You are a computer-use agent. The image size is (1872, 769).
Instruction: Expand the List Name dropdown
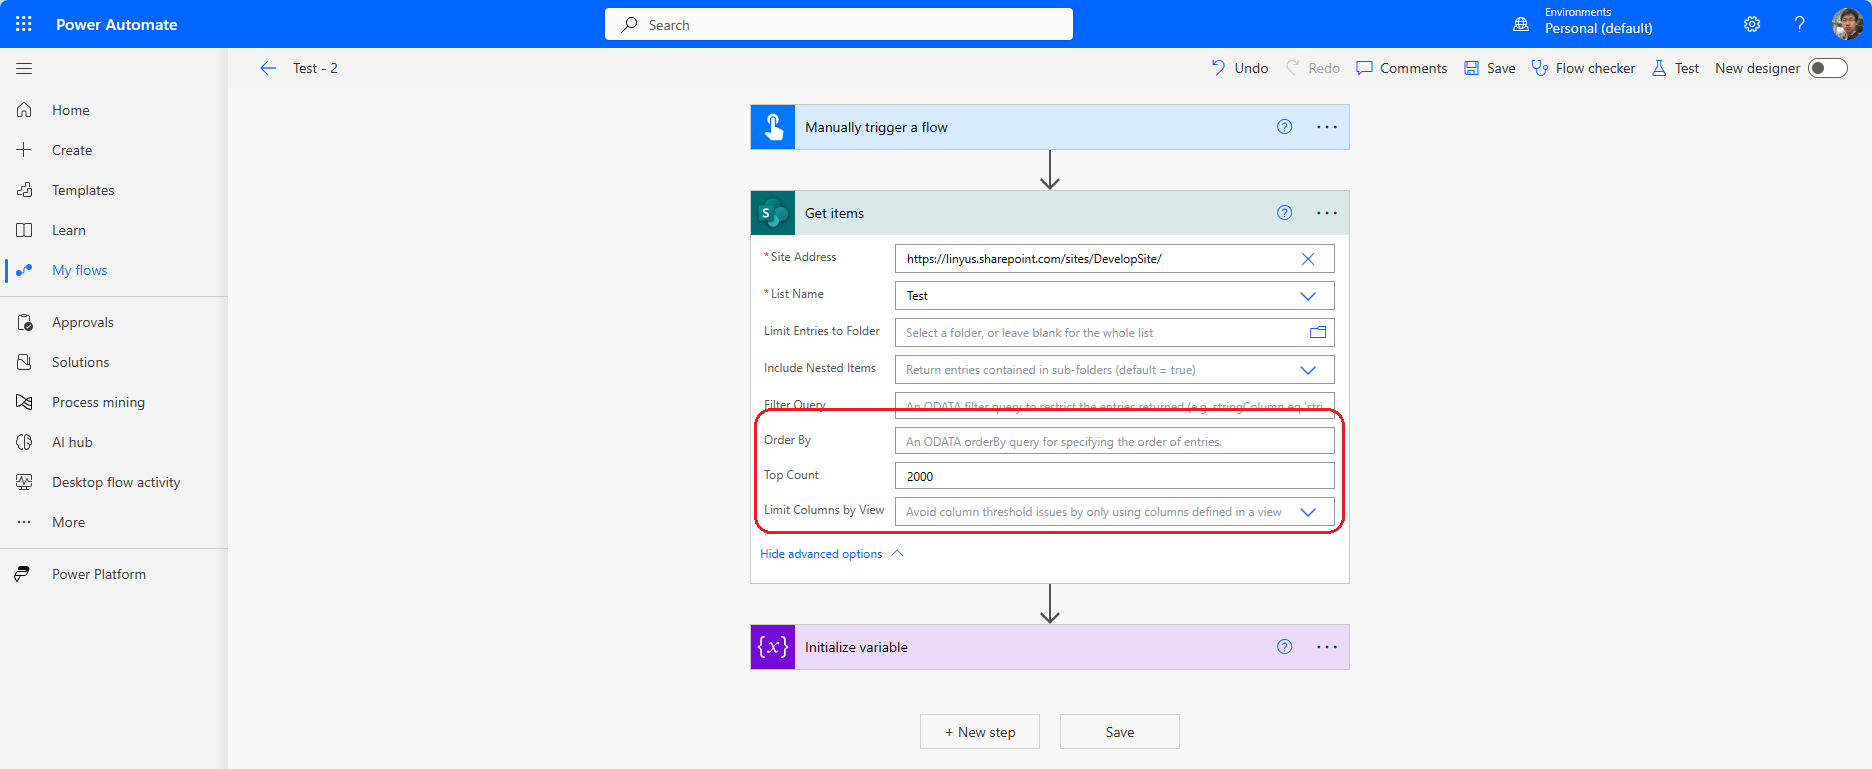1308,296
